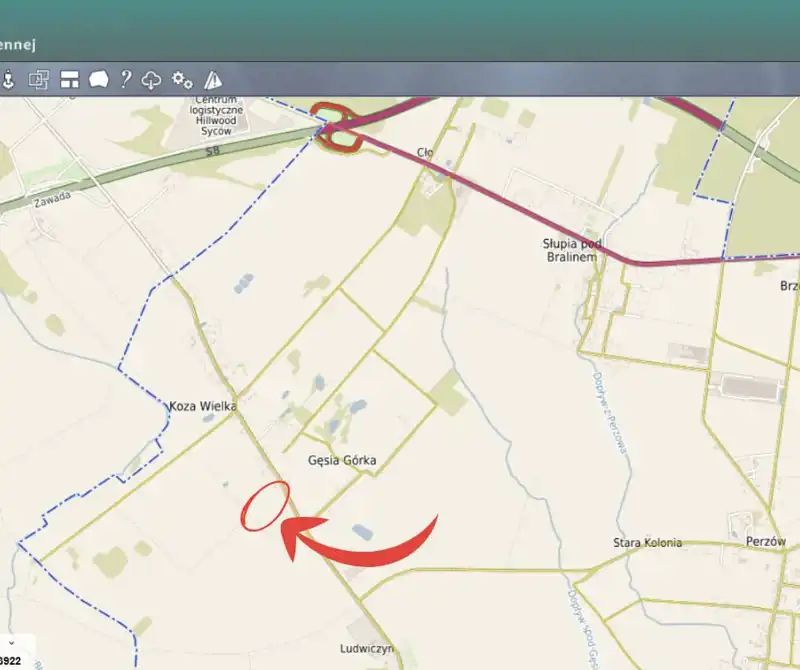Viewport: 800px width, 670px height.
Task: Select the polygon shape tool
Action: coord(98,80)
